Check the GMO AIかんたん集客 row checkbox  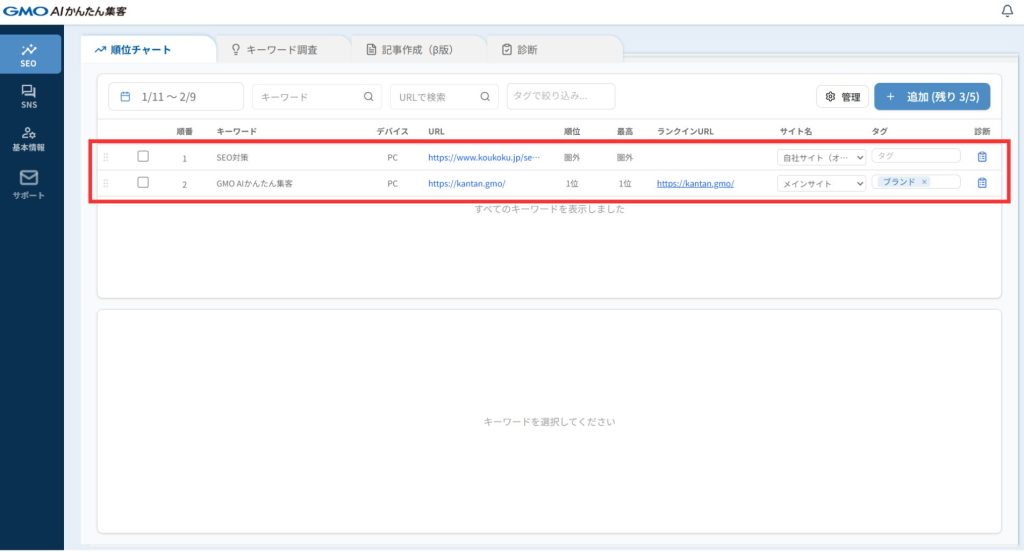143,182
